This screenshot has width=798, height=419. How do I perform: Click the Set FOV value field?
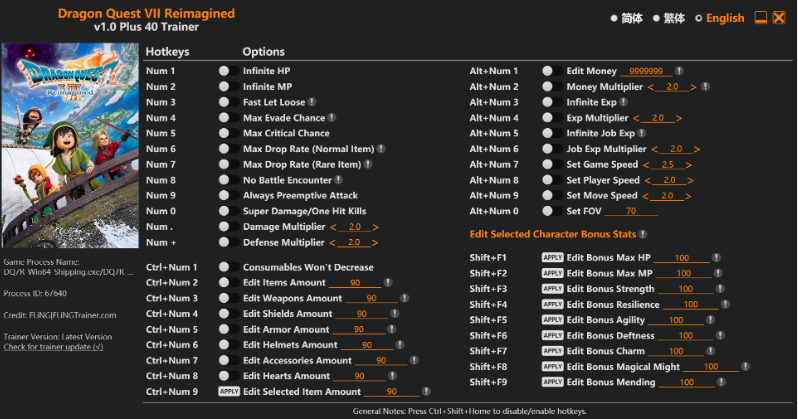pos(631,211)
